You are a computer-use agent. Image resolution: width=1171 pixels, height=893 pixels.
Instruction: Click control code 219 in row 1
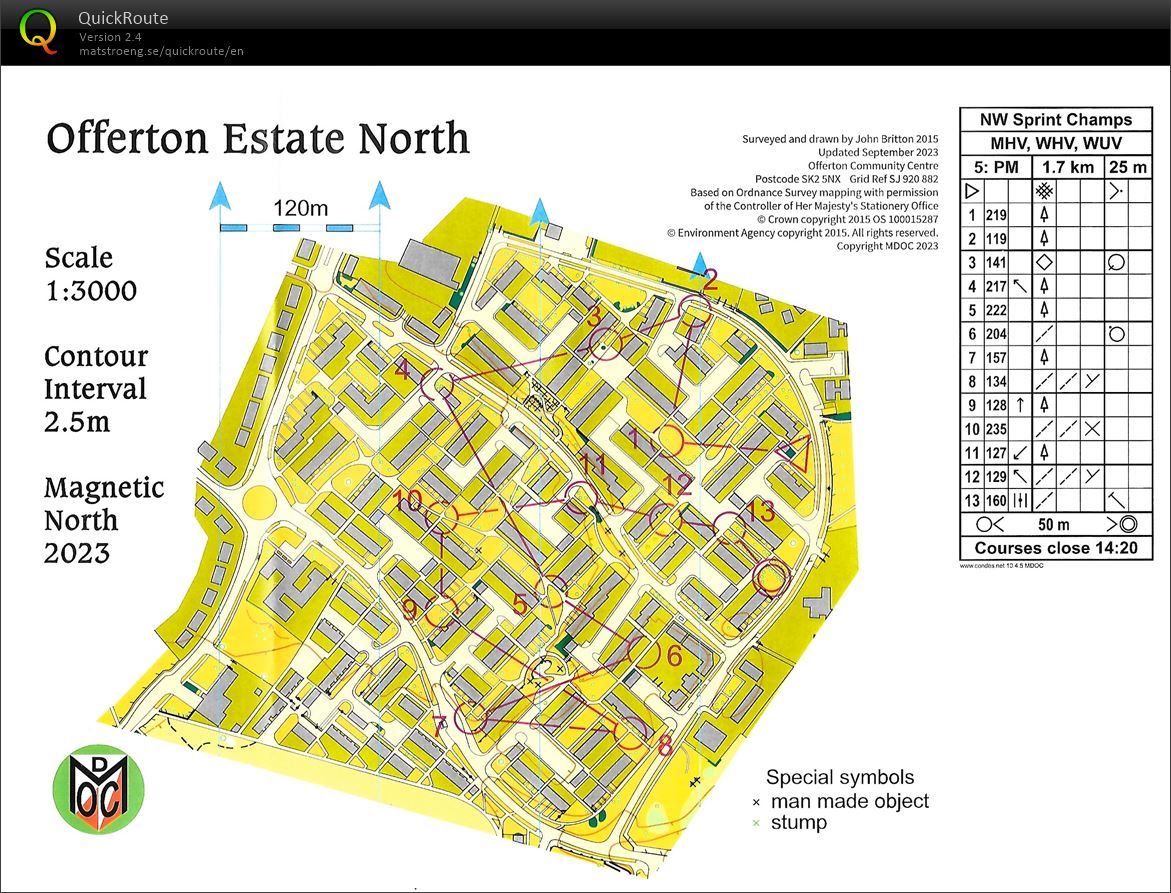[x=996, y=215]
